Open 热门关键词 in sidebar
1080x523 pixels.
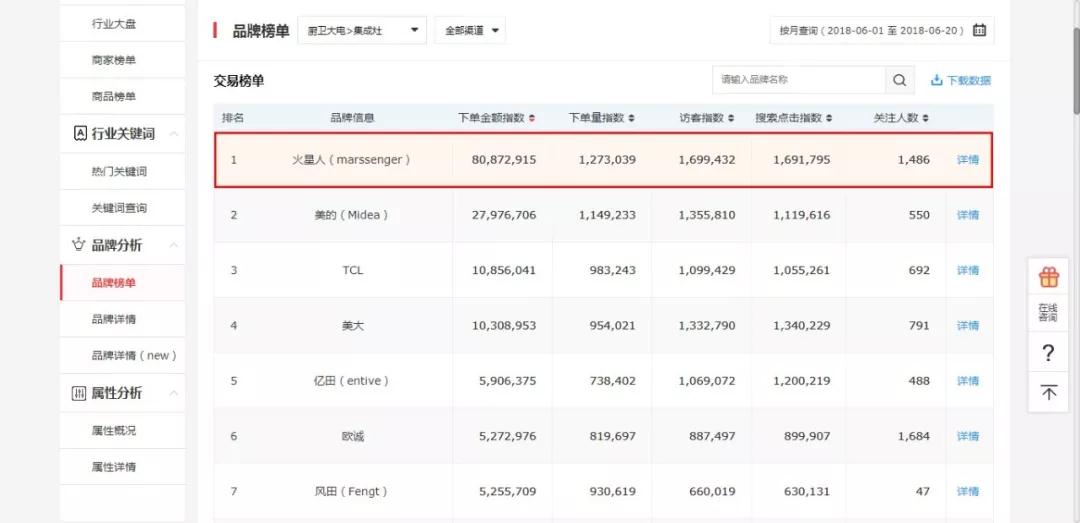119,171
